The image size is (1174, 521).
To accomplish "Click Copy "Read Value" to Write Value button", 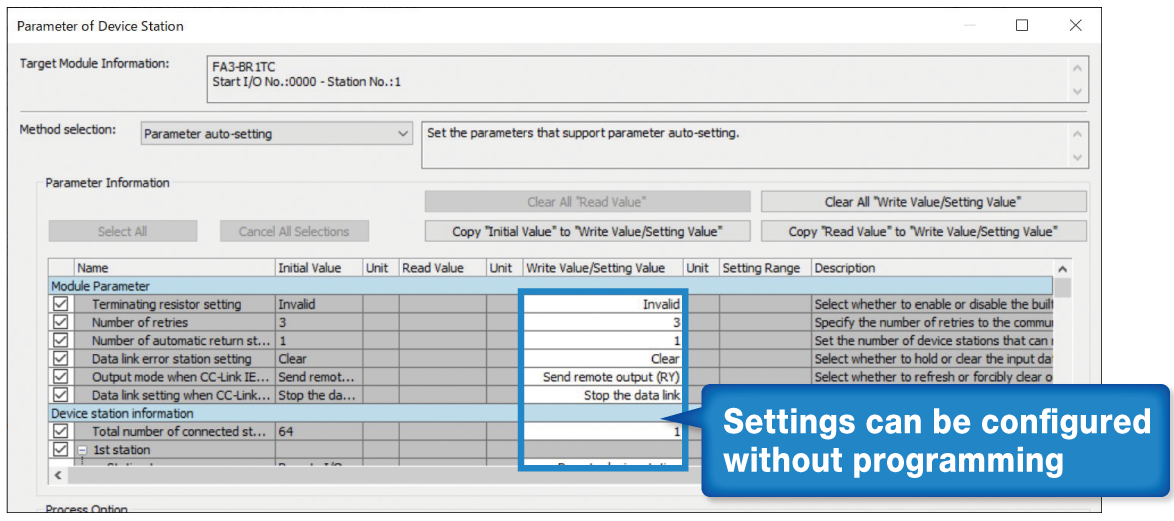I will point(923,231).
